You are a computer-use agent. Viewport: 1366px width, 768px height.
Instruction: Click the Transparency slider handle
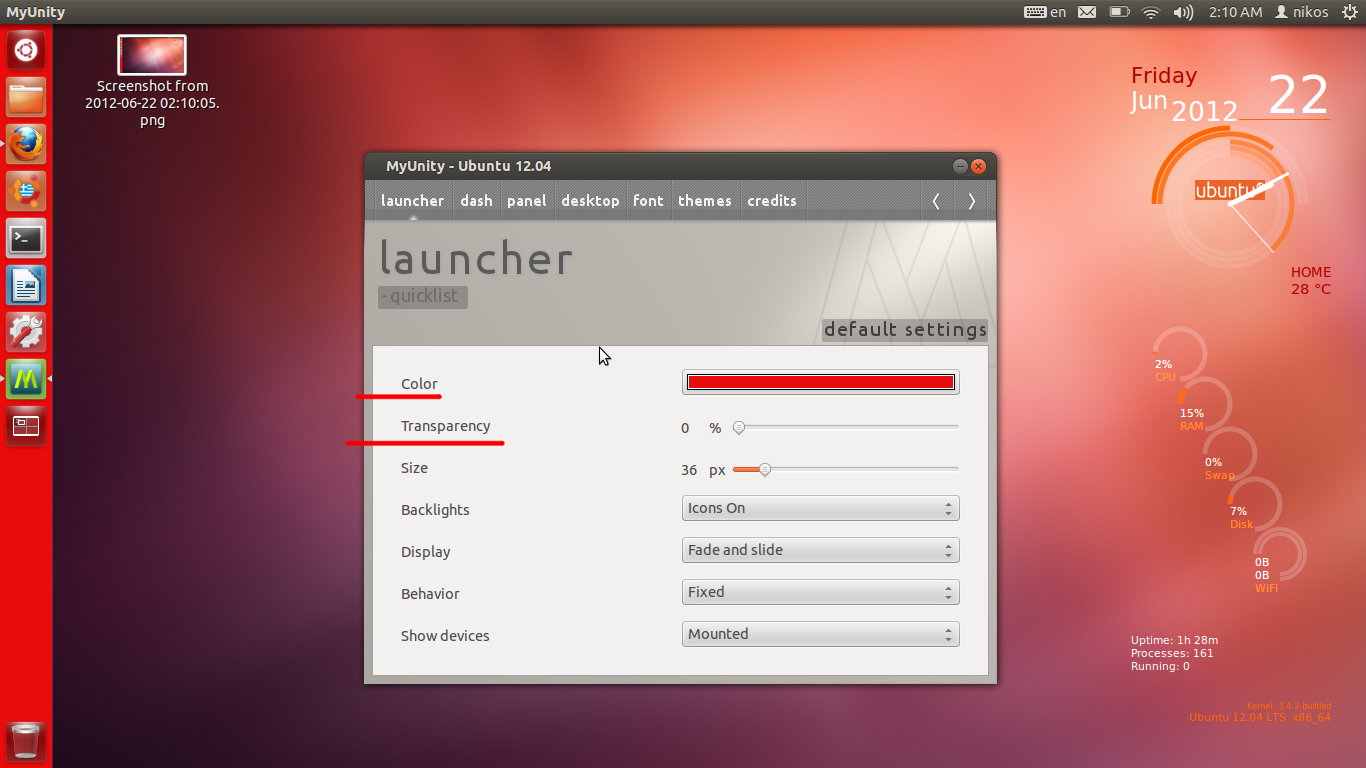(739, 427)
